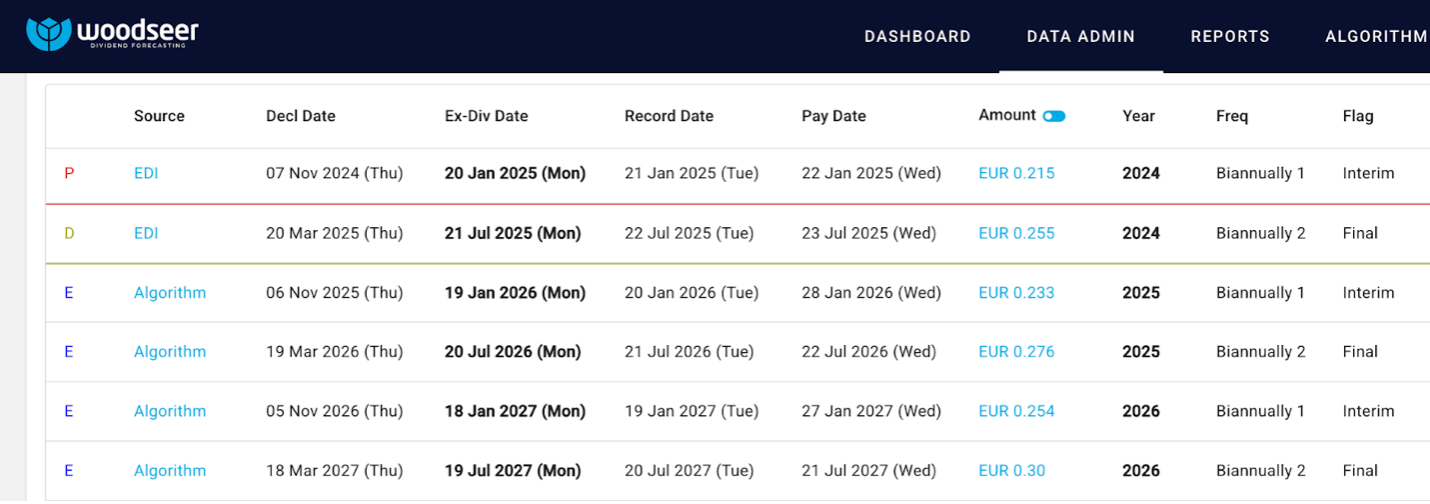The image size is (1430, 504).
Task: Click the Ex-Div Date column header
Action: [x=486, y=116]
